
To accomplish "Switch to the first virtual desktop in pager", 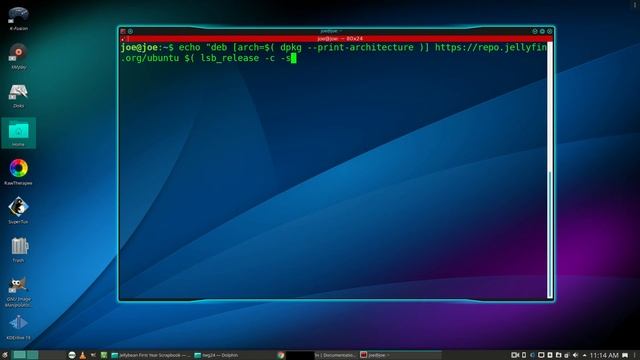I will (19, 355).
